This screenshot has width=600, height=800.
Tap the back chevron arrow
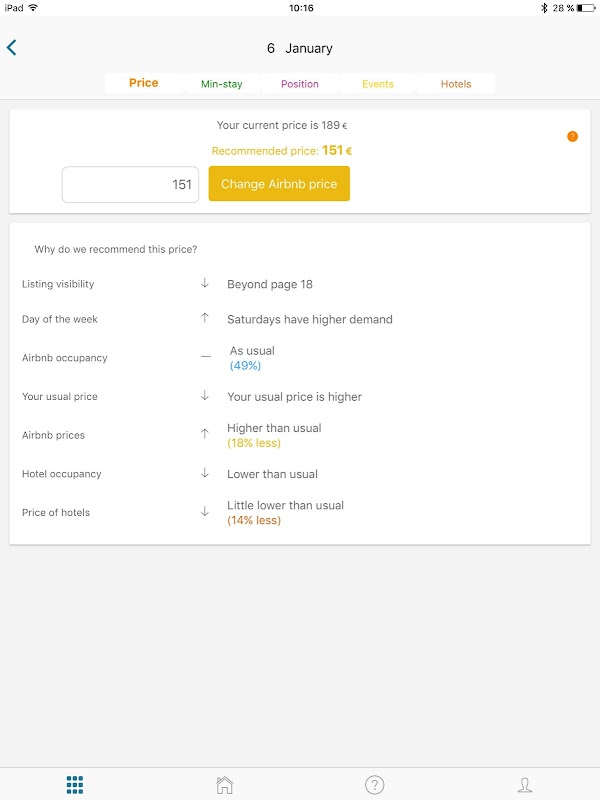12,47
